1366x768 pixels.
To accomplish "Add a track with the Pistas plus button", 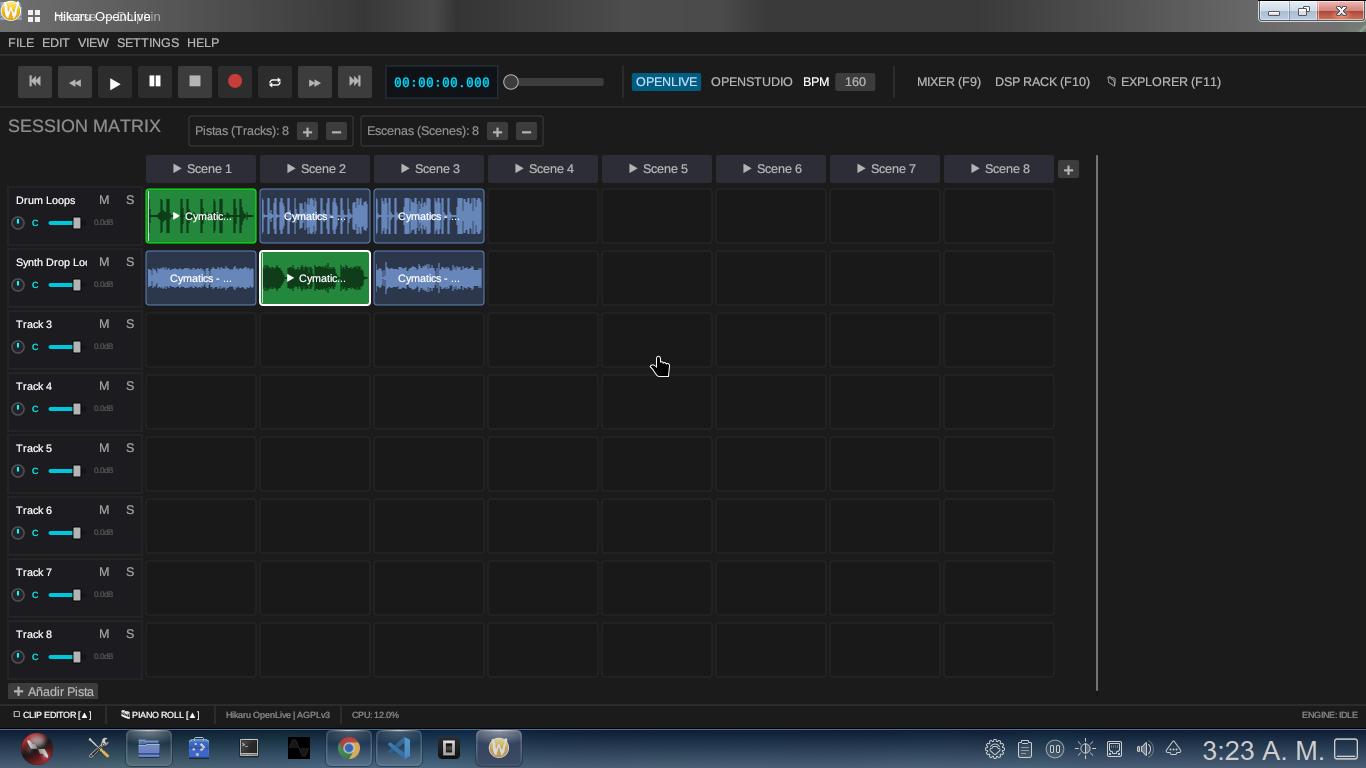I will pos(308,131).
